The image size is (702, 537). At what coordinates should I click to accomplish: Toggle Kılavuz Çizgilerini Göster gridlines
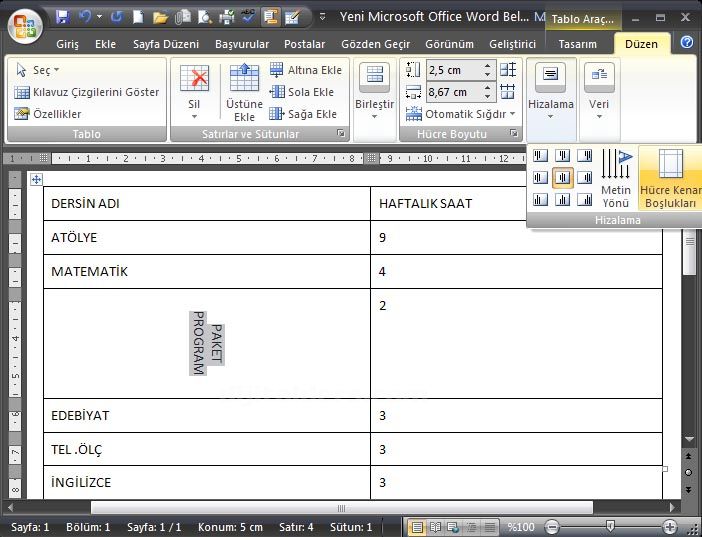click(x=86, y=92)
